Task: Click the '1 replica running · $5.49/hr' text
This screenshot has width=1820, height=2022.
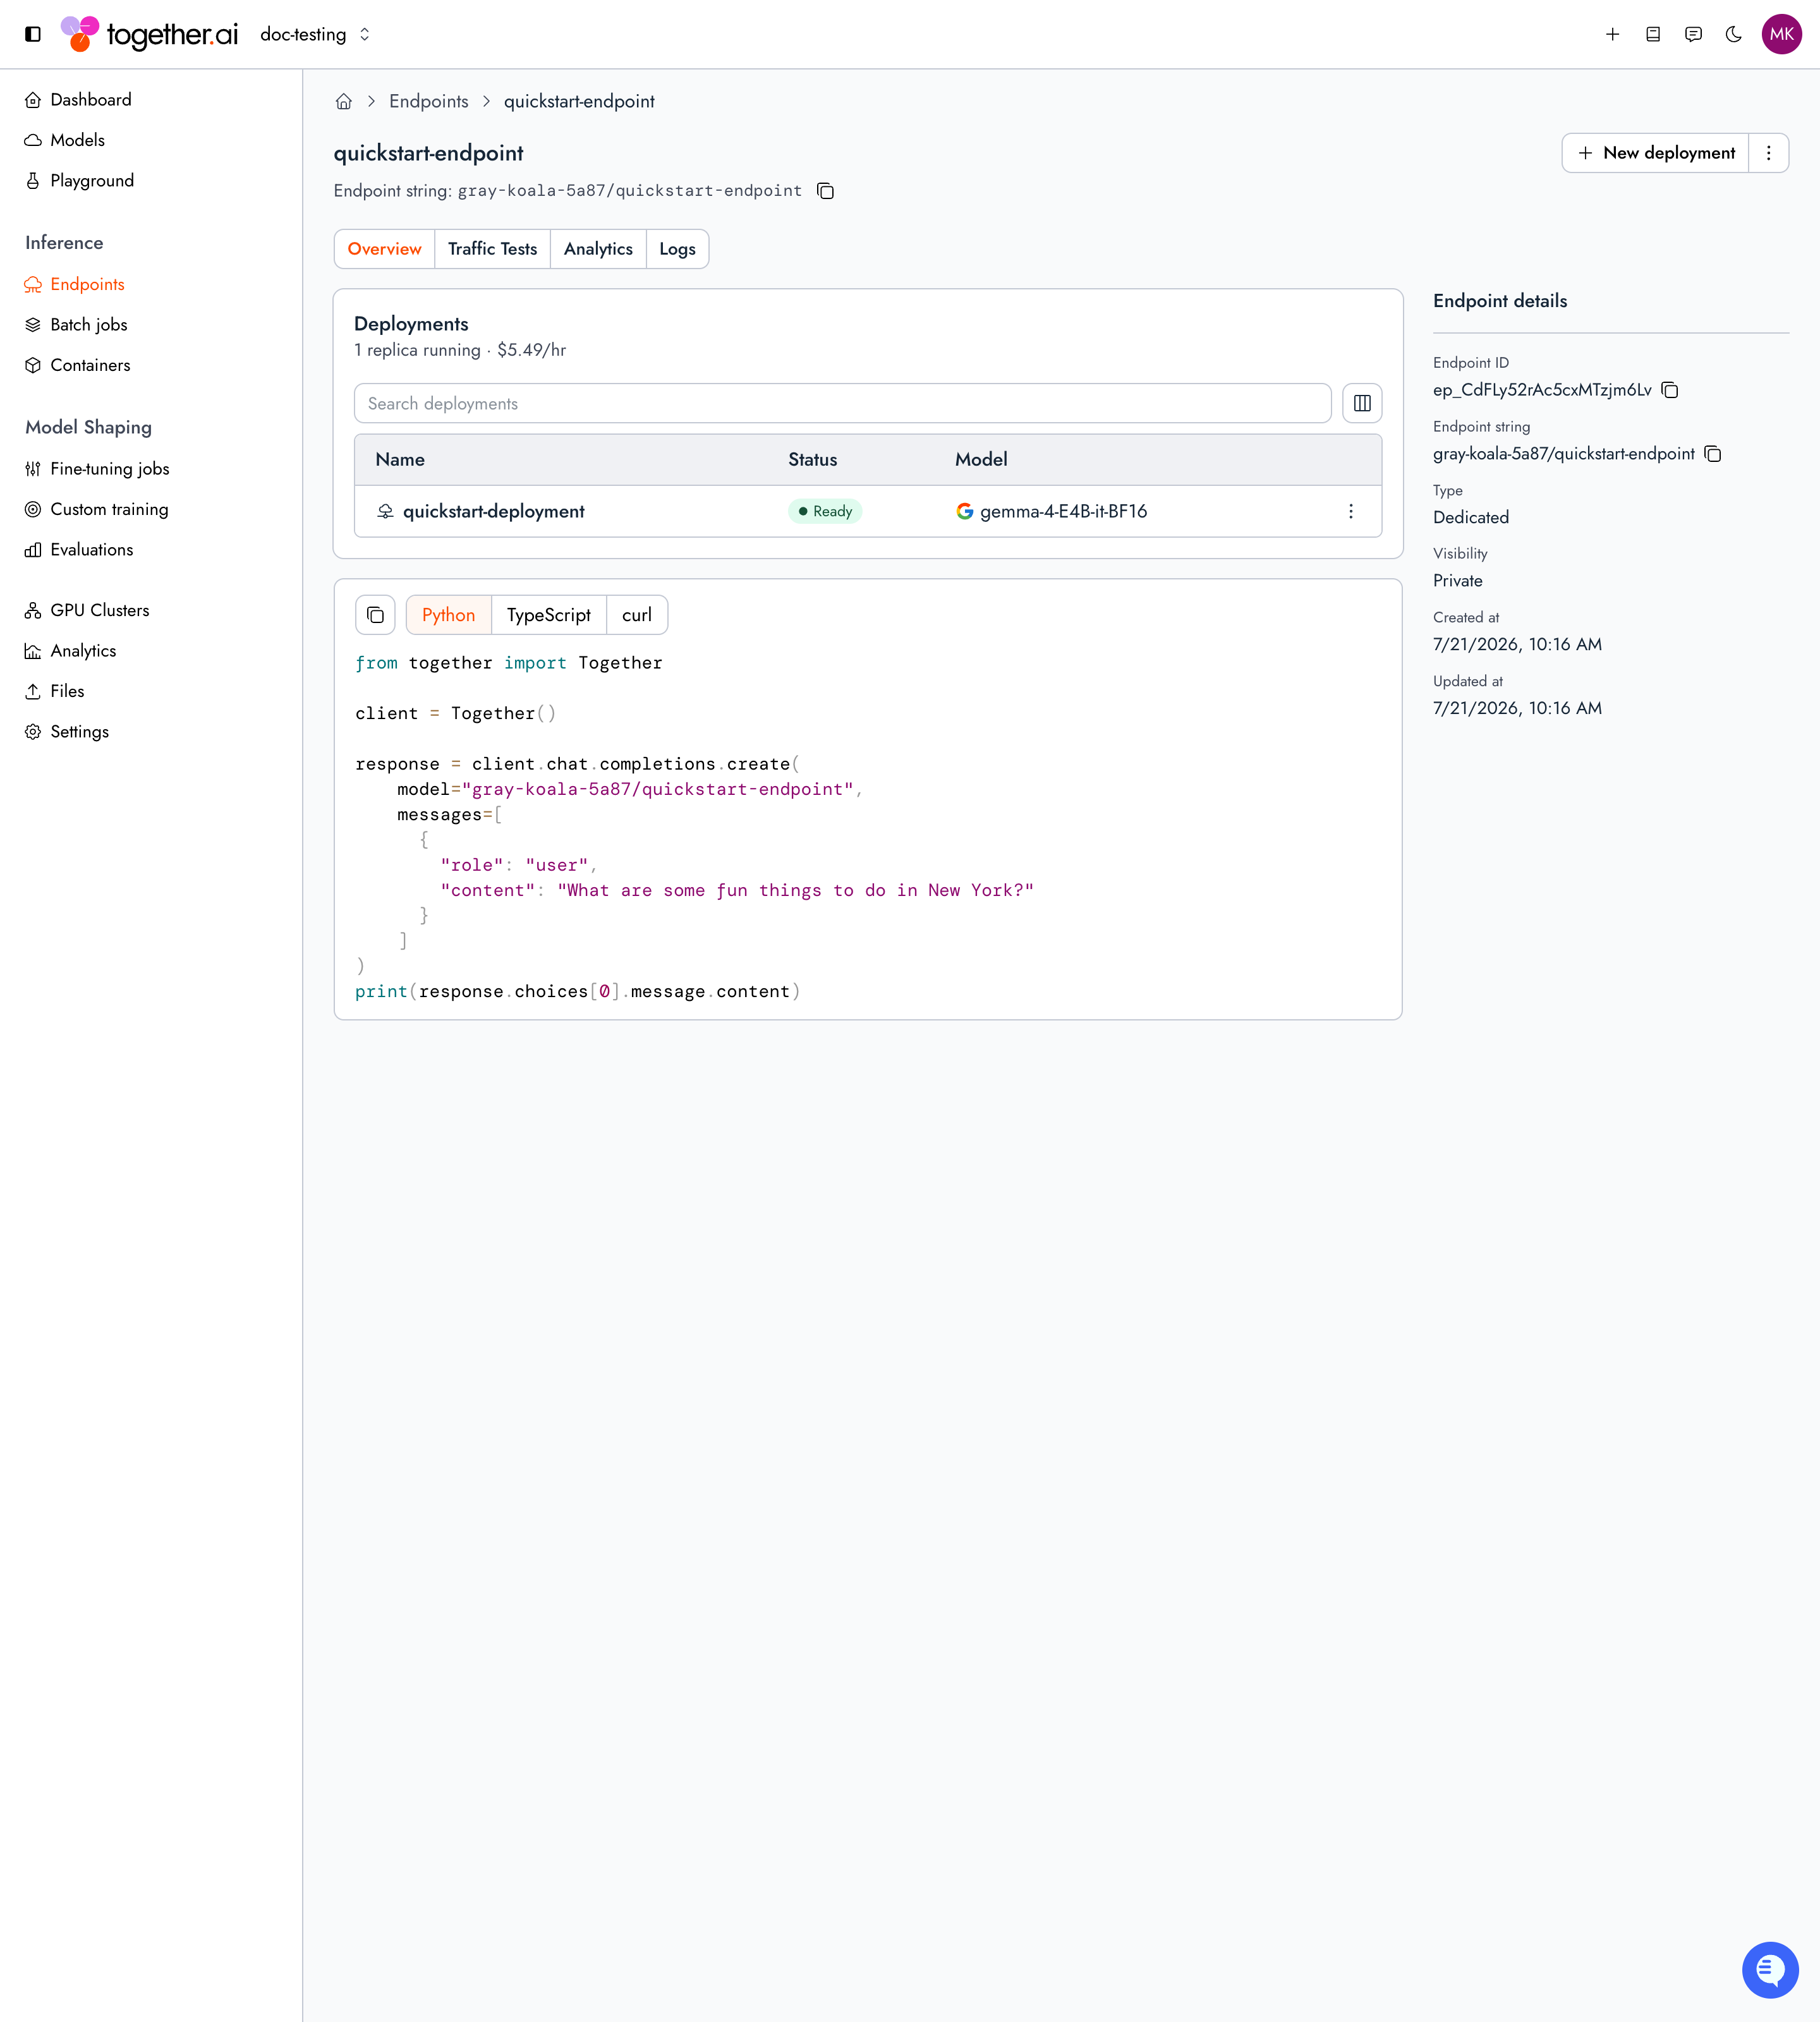Action: pyautogui.click(x=460, y=351)
